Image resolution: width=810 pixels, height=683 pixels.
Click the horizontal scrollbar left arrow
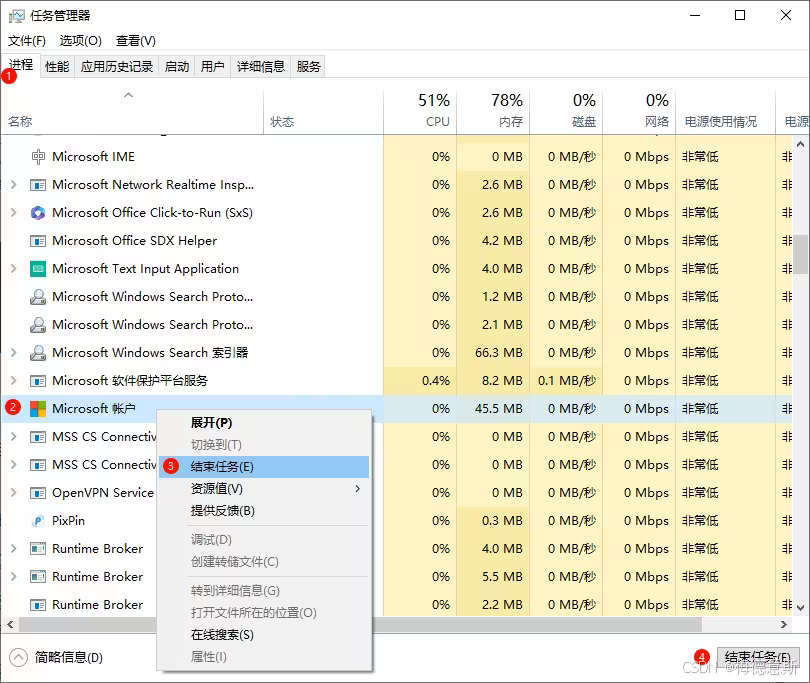click(x=10, y=625)
